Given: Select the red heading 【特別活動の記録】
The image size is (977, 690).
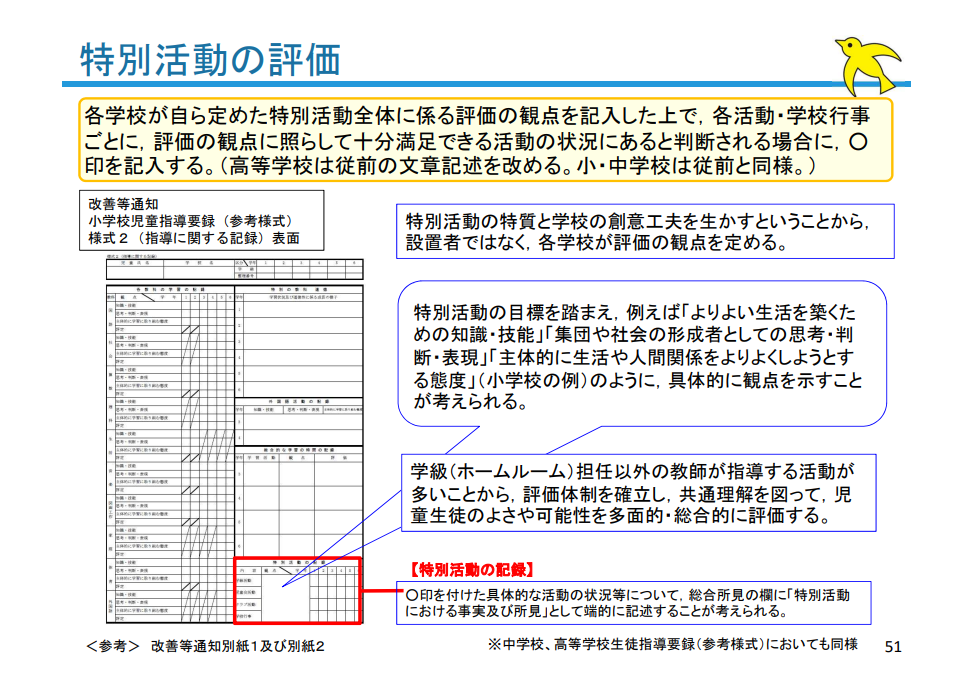Looking at the screenshot, I should point(472,569).
